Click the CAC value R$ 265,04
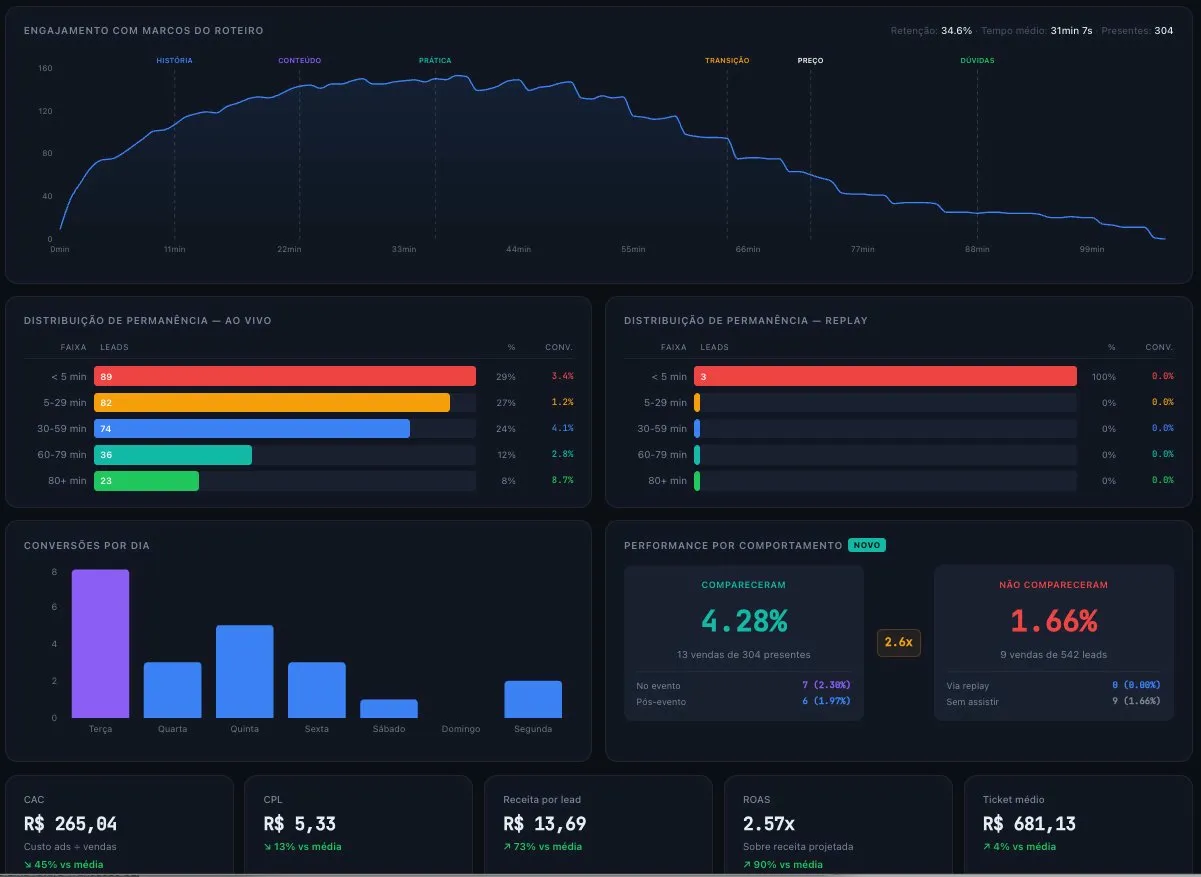The height and width of the screenshot is (877, 1201). tap(70, 824)
